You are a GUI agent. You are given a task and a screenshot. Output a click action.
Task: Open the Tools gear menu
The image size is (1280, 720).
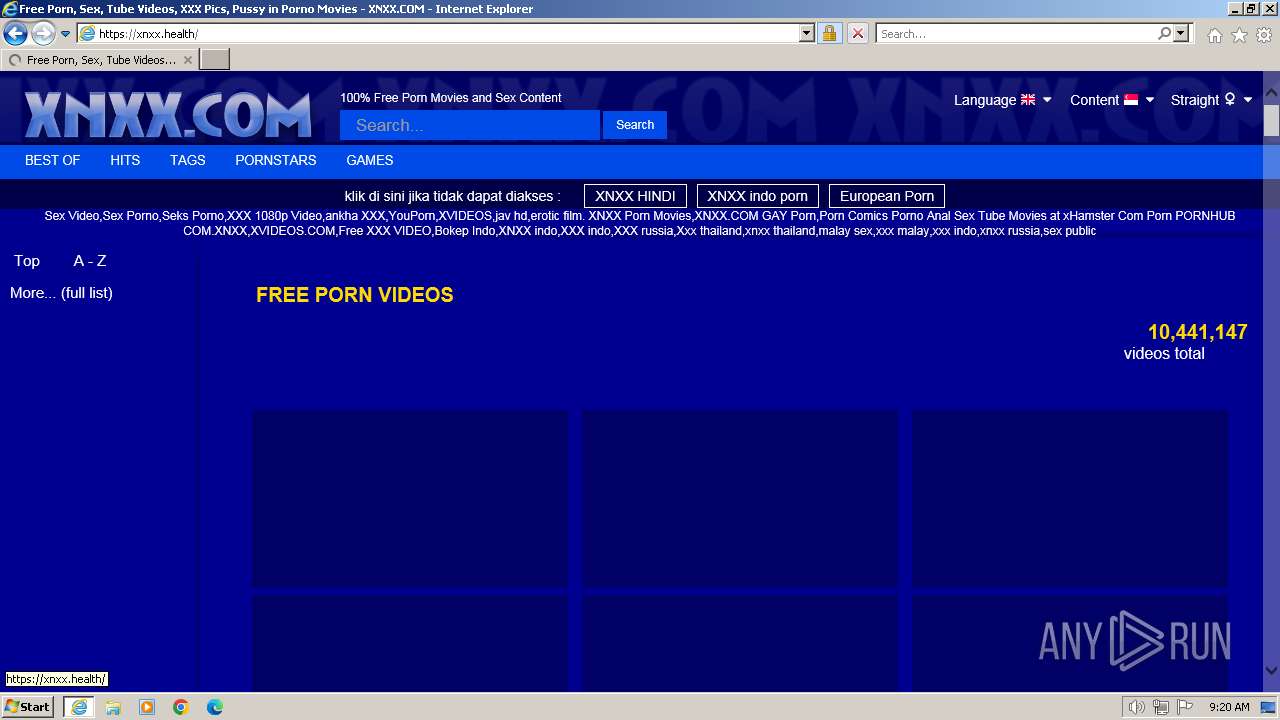point(1264,35)
